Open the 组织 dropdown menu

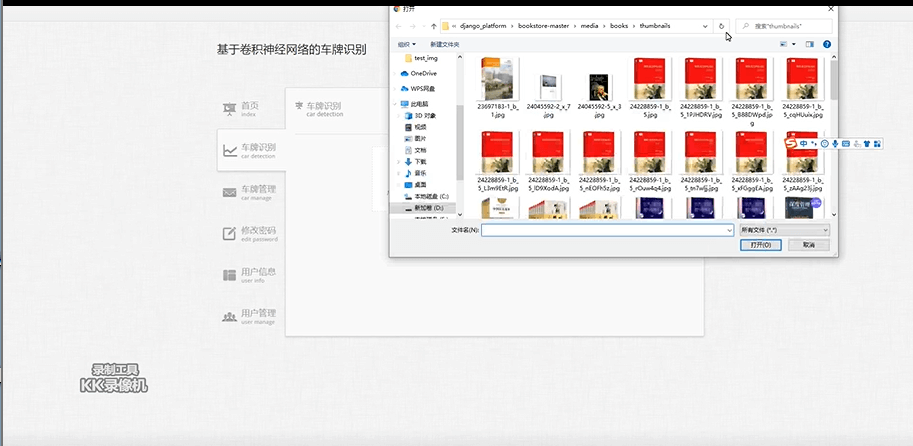[x=406, y=44]
